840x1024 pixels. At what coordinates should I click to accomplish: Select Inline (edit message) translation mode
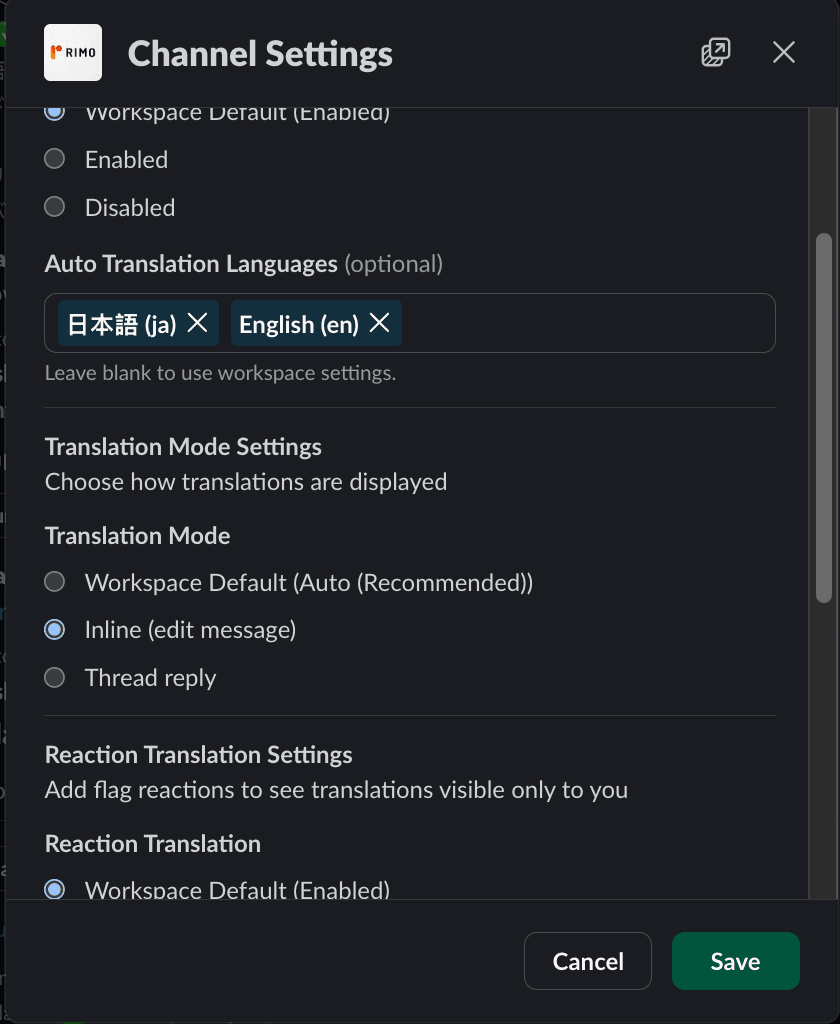[54, 629]
